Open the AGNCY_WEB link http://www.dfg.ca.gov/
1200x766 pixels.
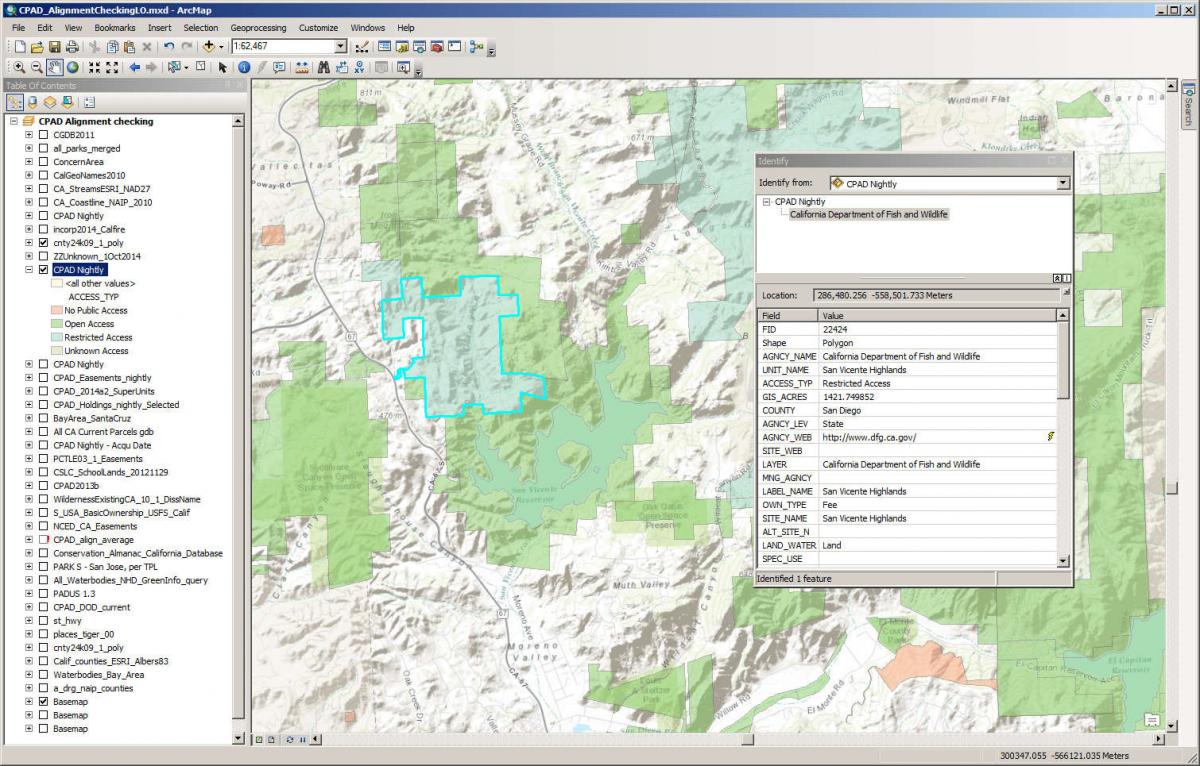869,437
